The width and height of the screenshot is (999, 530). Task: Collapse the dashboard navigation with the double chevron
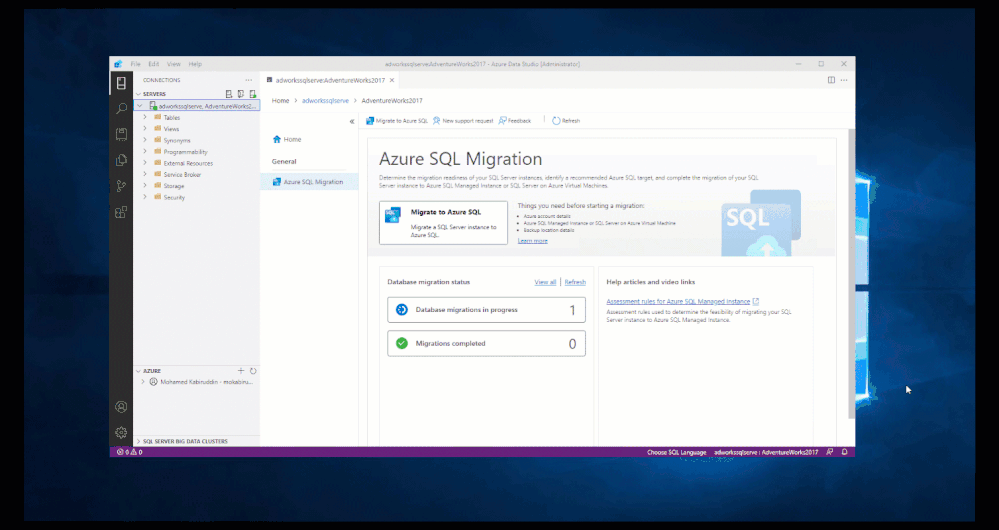(352, 121)
